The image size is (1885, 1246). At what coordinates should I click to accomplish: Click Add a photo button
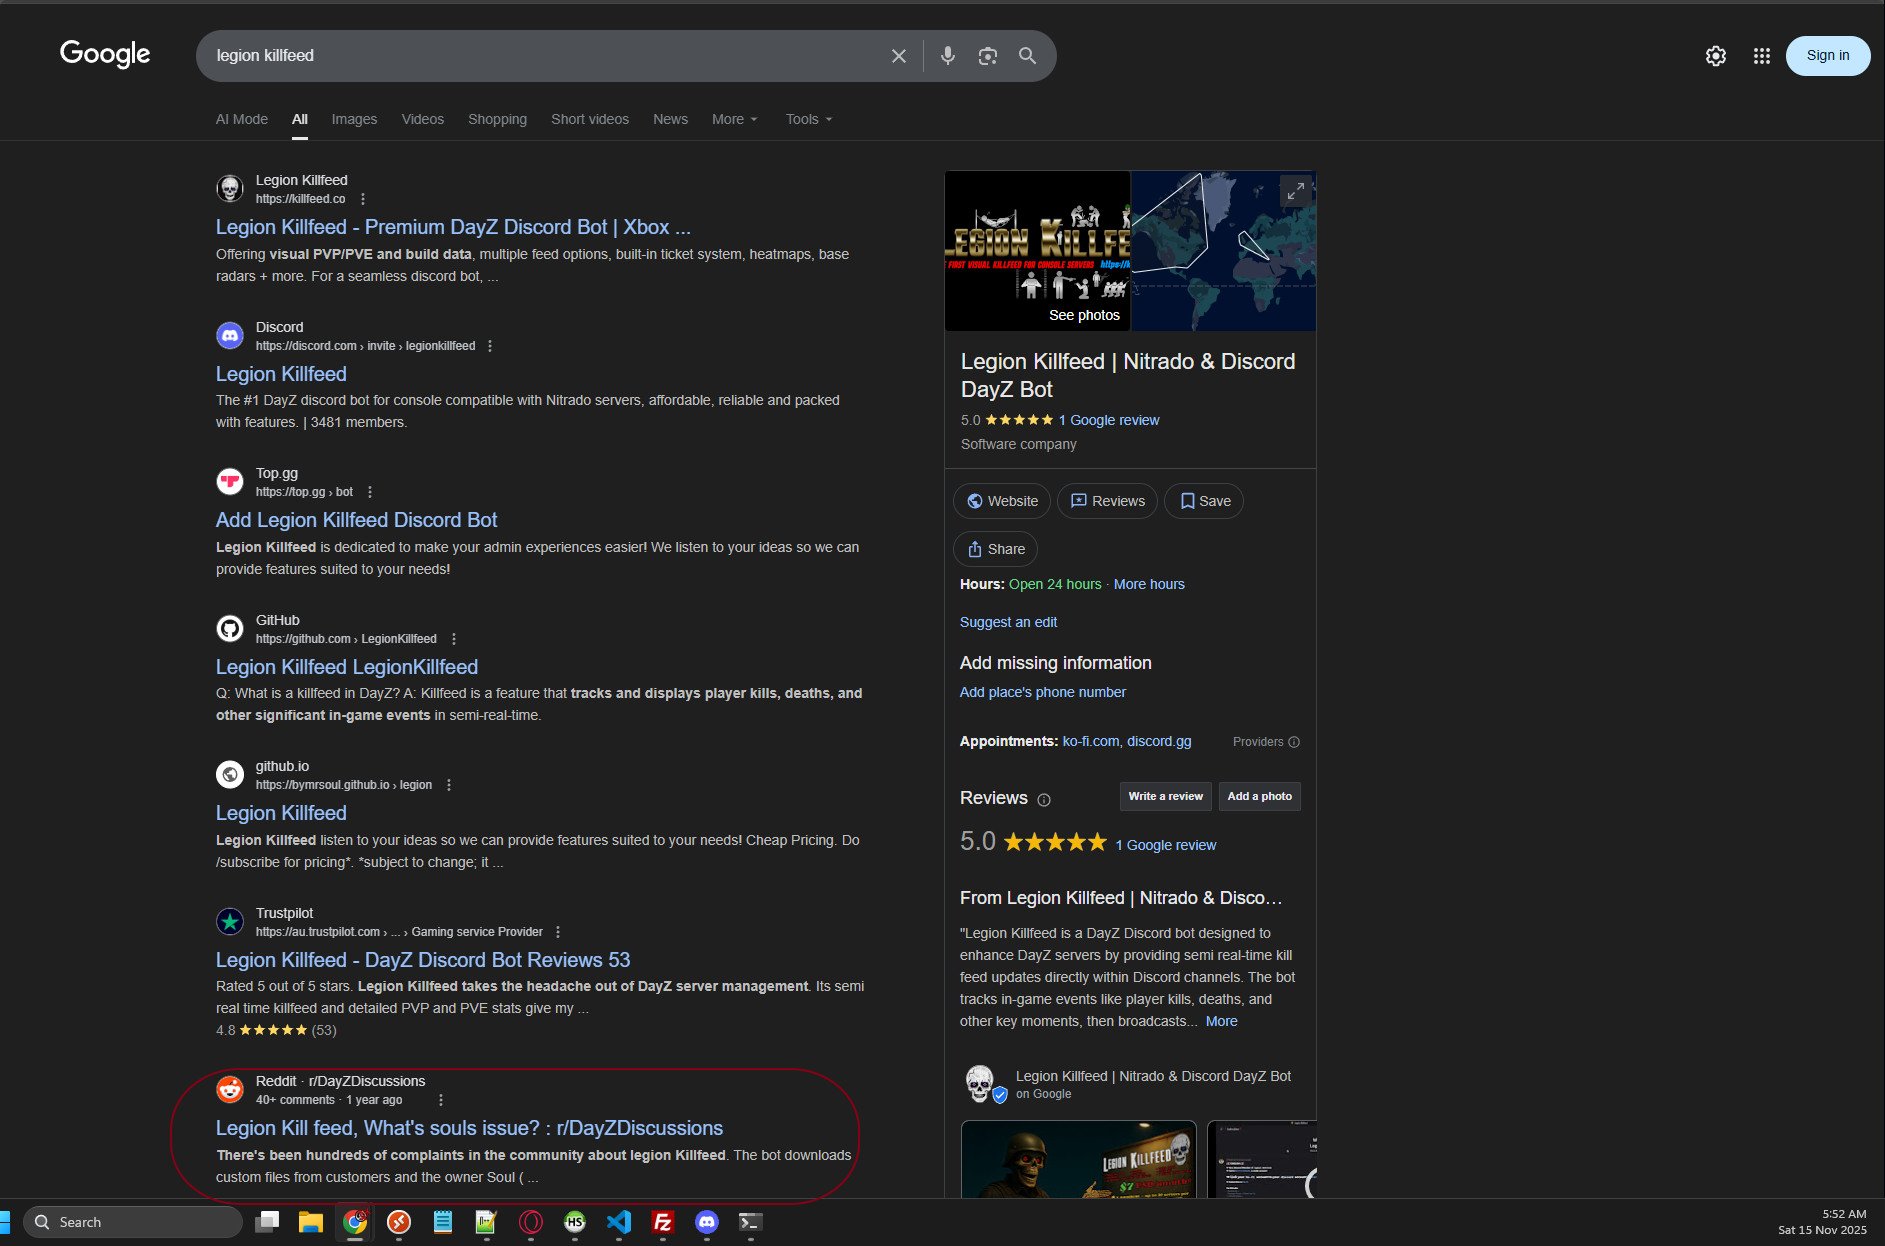coord(1260,796)
